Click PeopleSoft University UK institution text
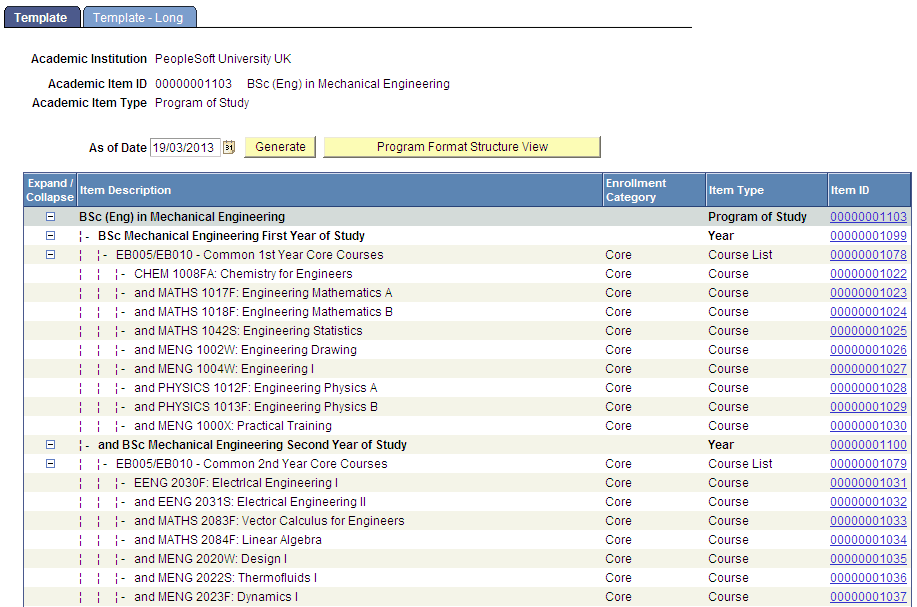 [x=223, y=59]
